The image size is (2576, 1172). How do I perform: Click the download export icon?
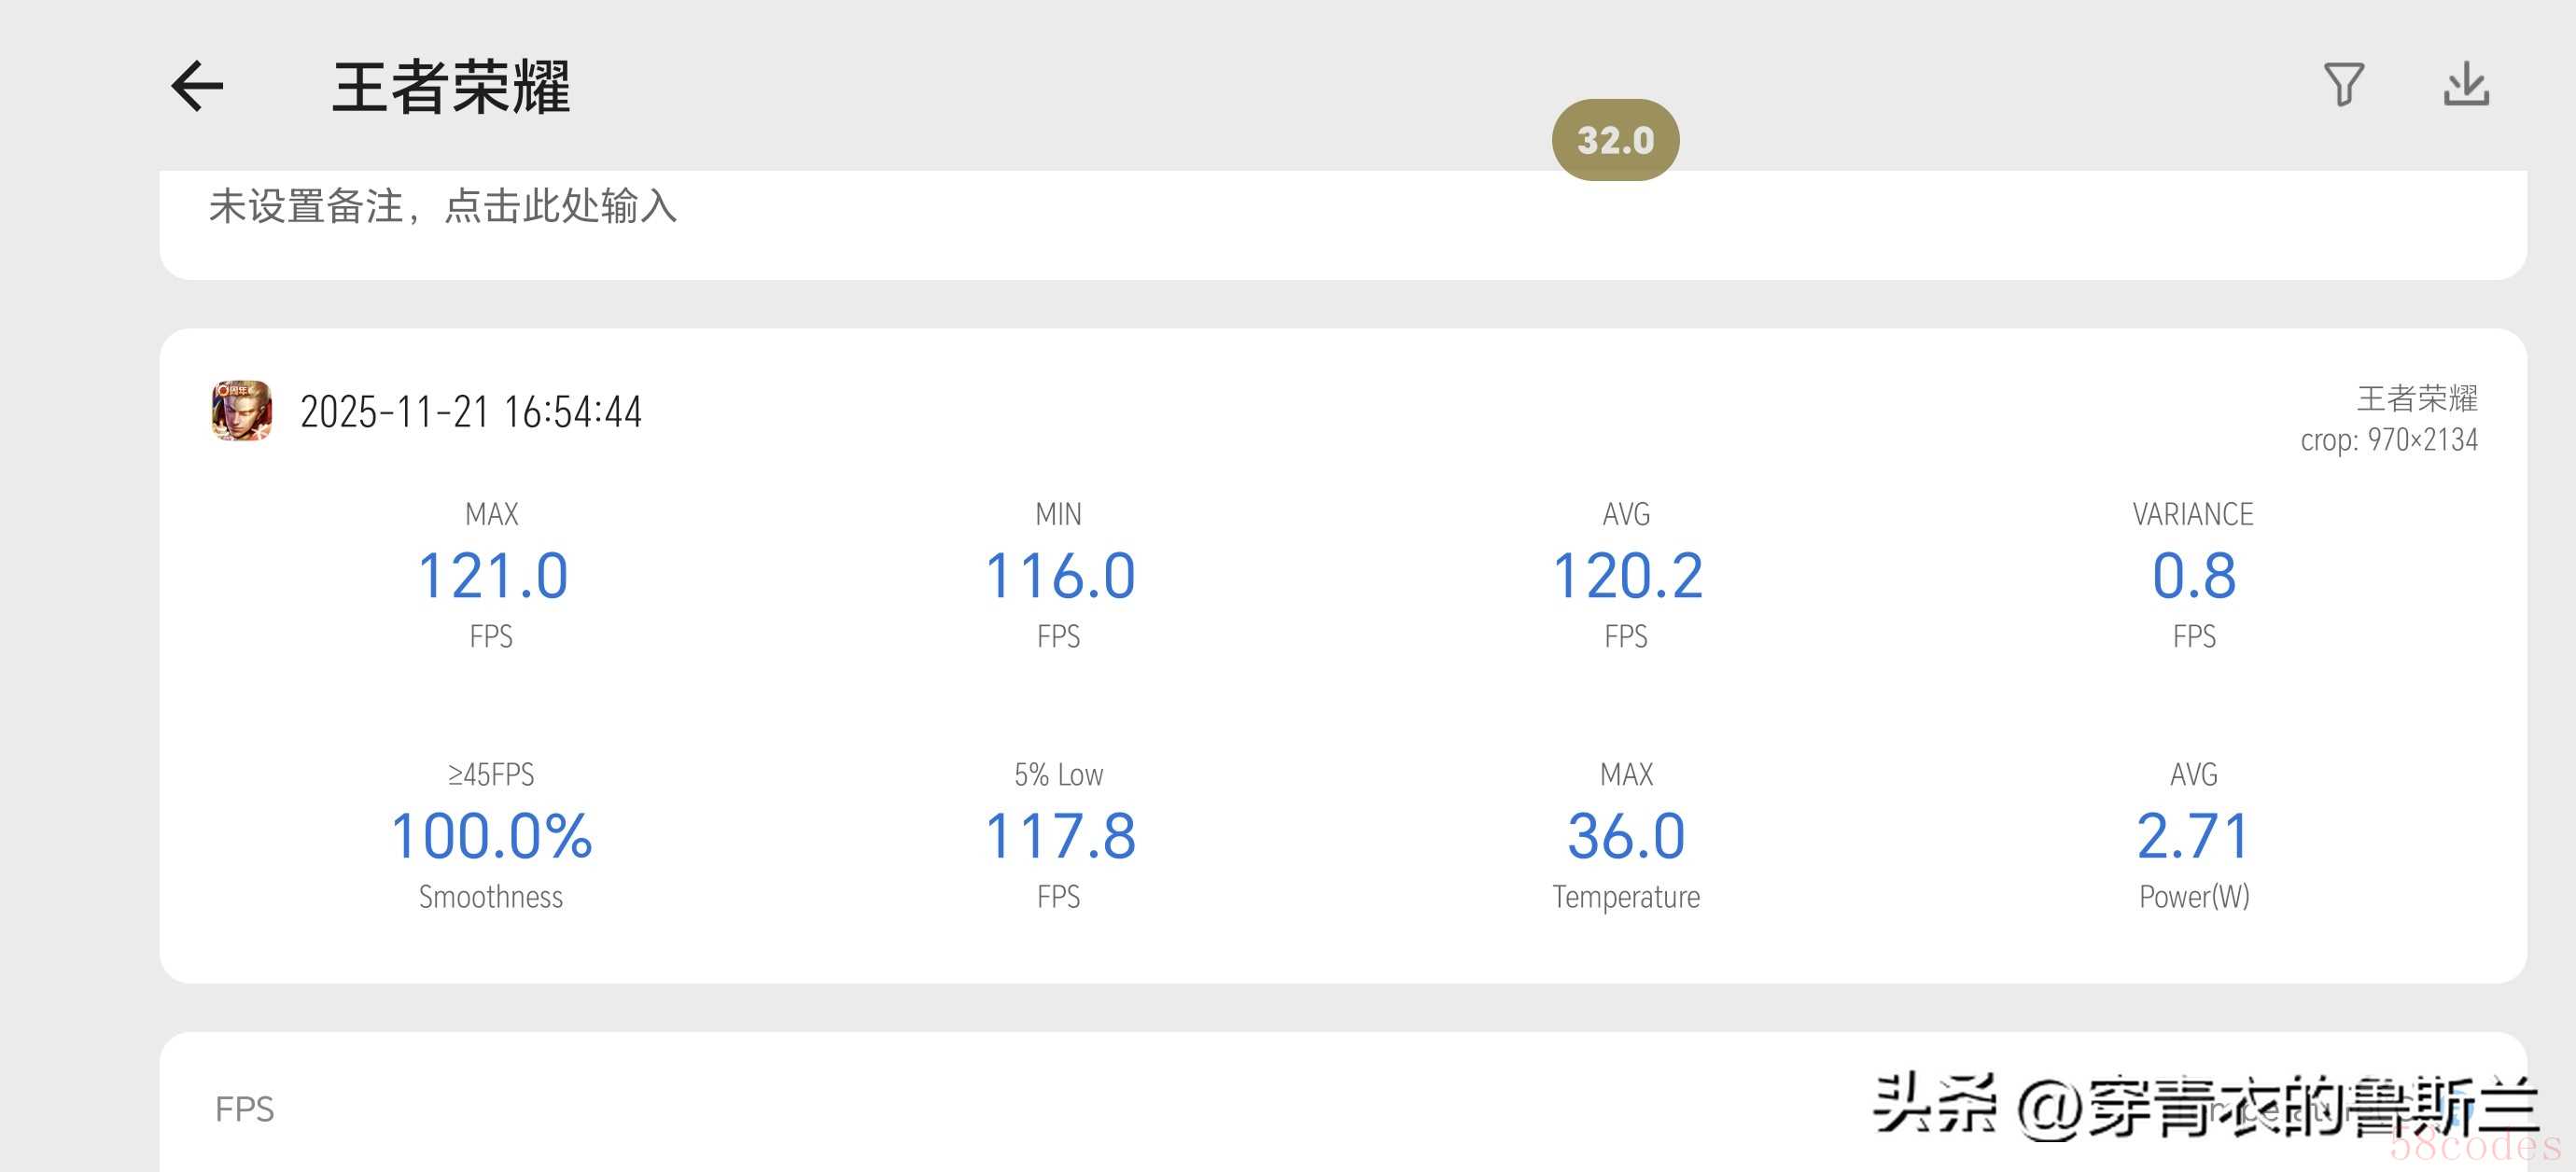click(x=2466, y=85)
